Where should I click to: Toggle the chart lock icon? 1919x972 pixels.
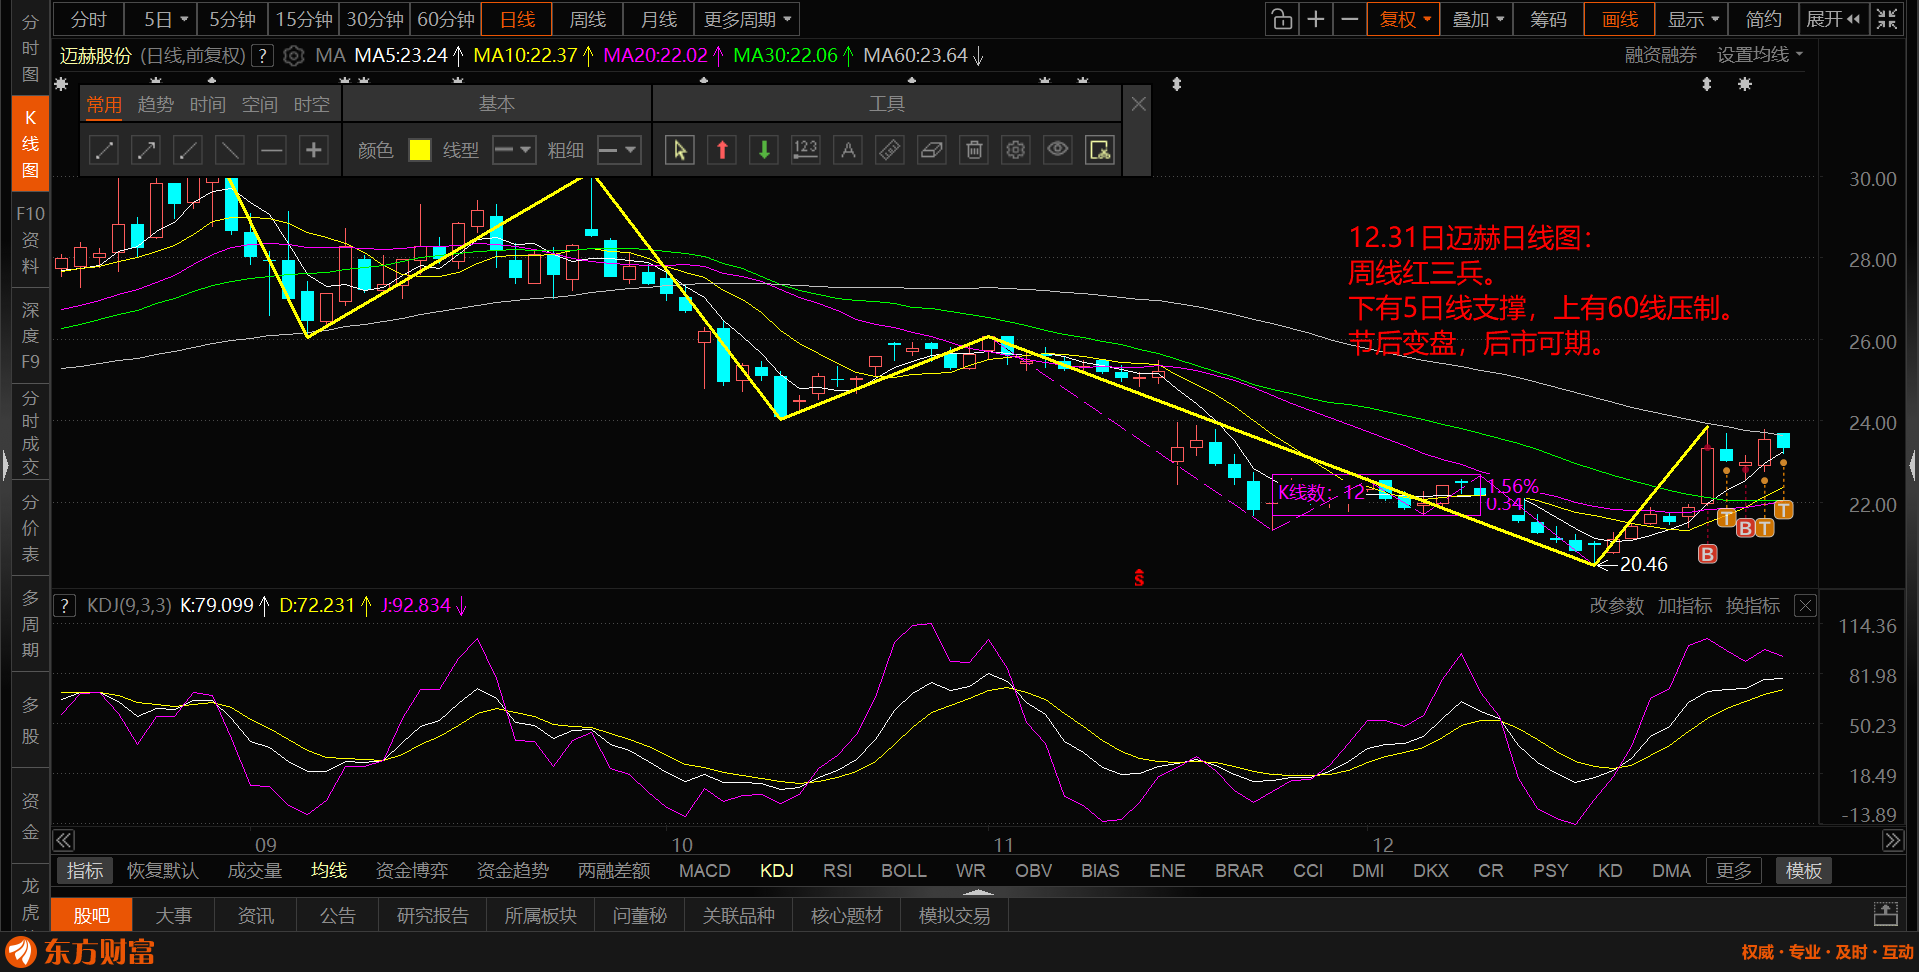click(x=1281, y=19)
